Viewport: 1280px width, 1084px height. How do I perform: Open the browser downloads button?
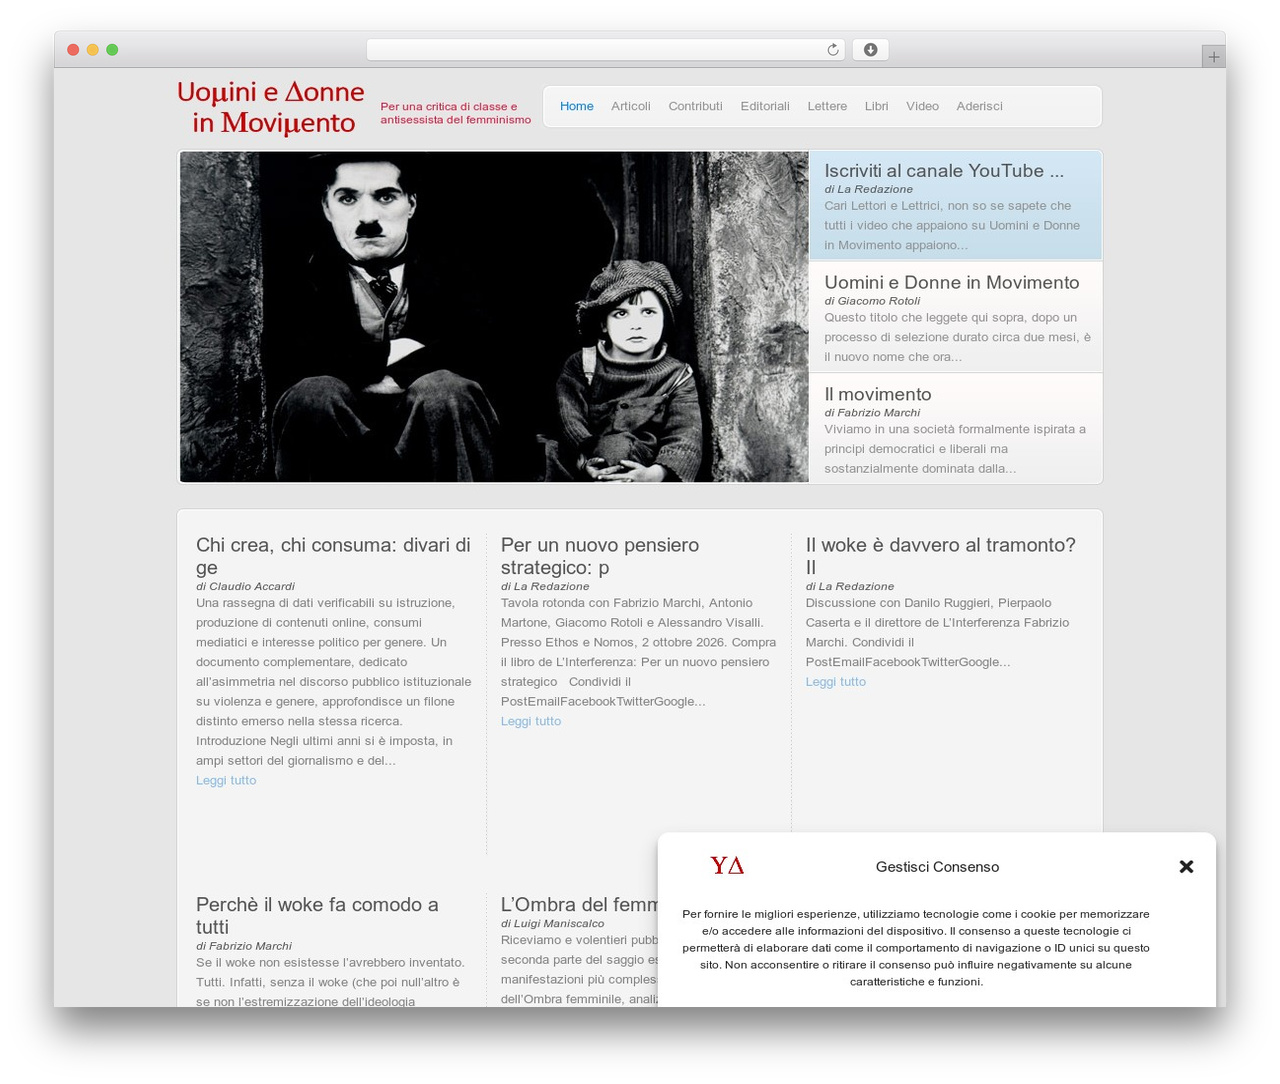(870, 50)
